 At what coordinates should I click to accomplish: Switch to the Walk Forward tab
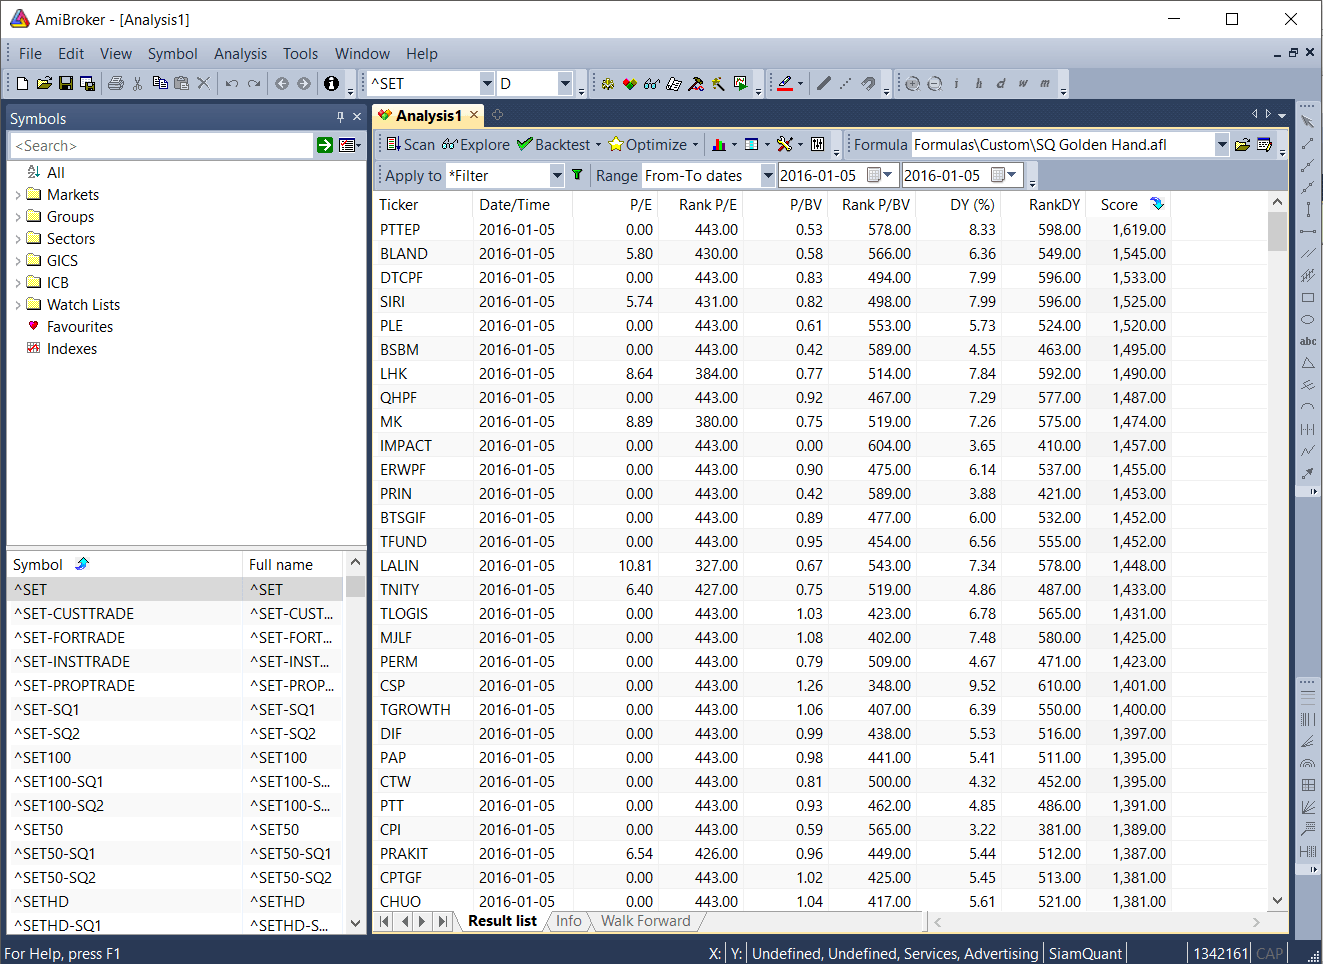pos(645,921)
